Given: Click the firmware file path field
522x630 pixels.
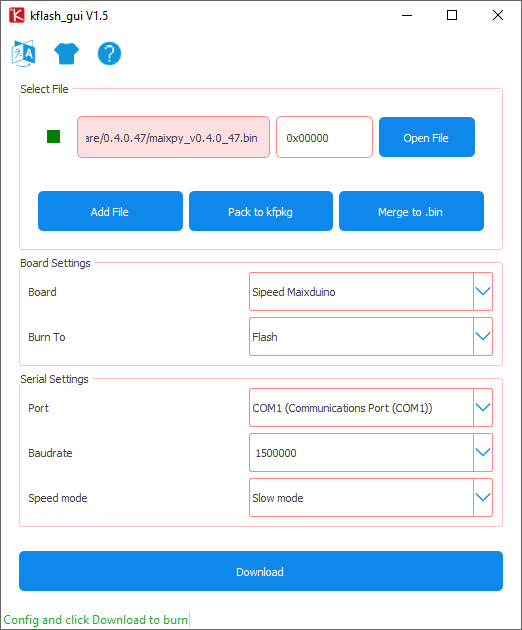Looking at the screenshot, I should coord(173,137).
